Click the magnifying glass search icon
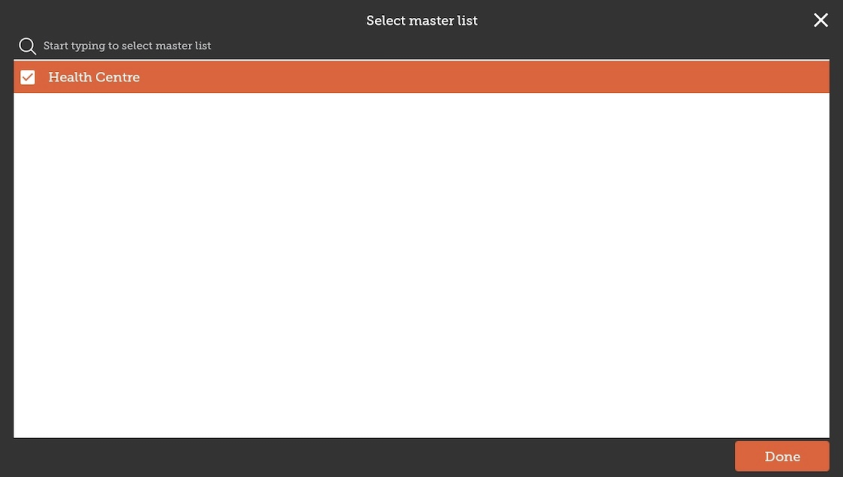Image resolution: width=843 pixels, height=477 pixels. coord(27,46)
